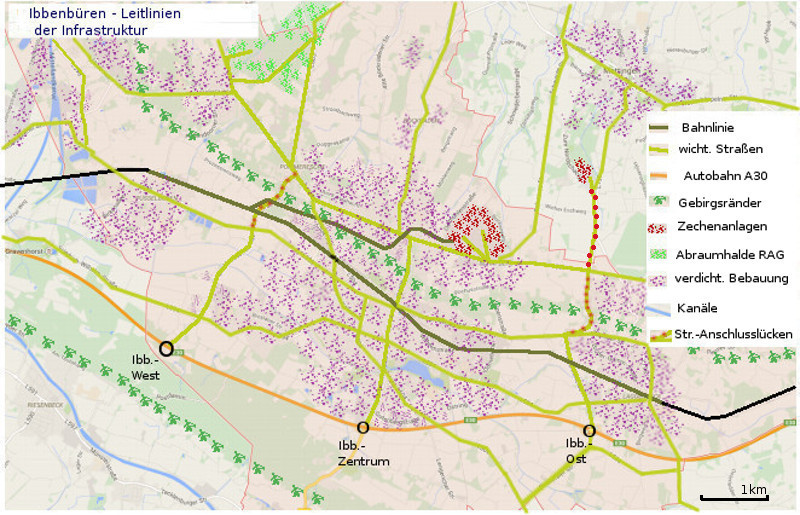Click the Autobahn A30 legend text

tap(723, 176)
